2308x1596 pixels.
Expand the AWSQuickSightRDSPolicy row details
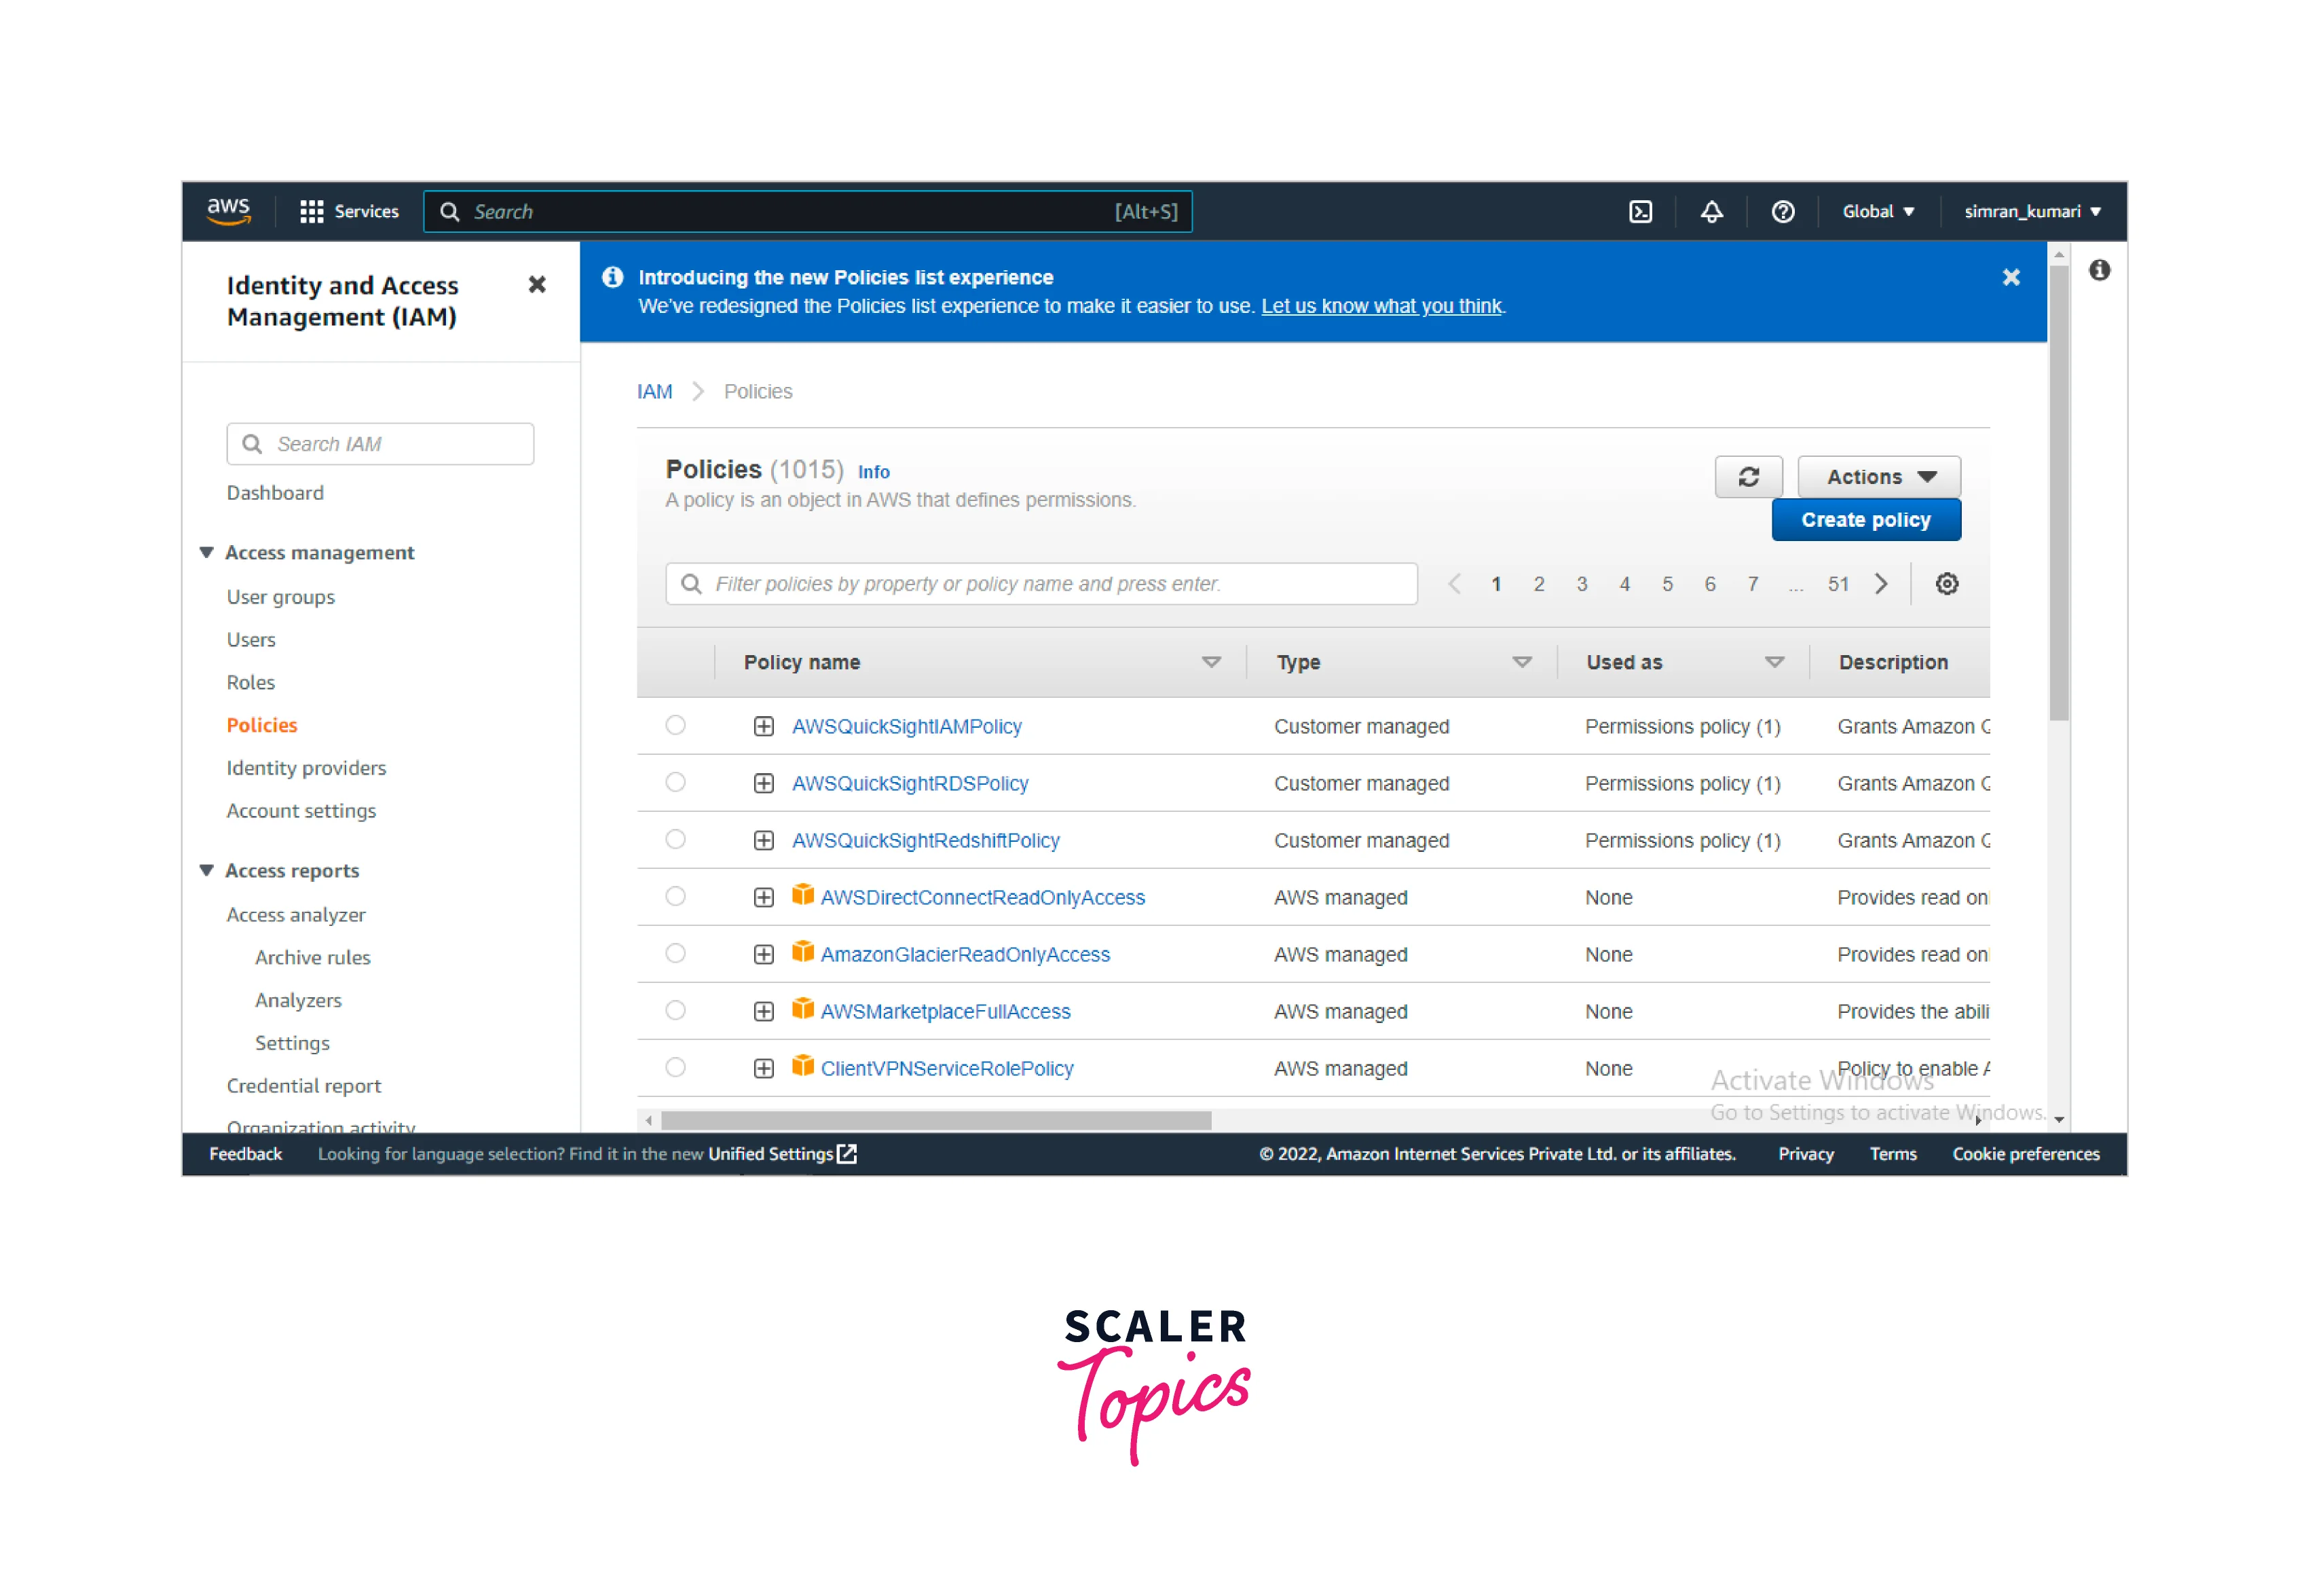764,784
